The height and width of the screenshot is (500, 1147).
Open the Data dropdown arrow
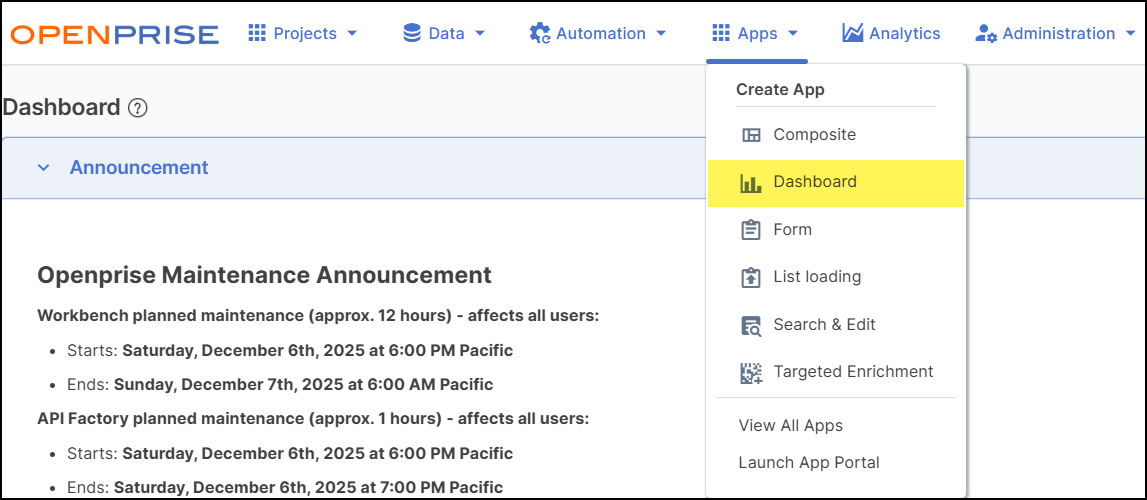click(480, 34)
